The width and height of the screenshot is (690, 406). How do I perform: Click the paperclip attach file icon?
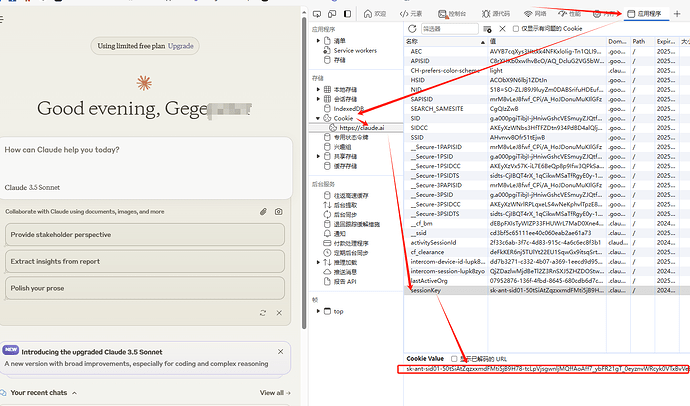[x=263, y=212]
